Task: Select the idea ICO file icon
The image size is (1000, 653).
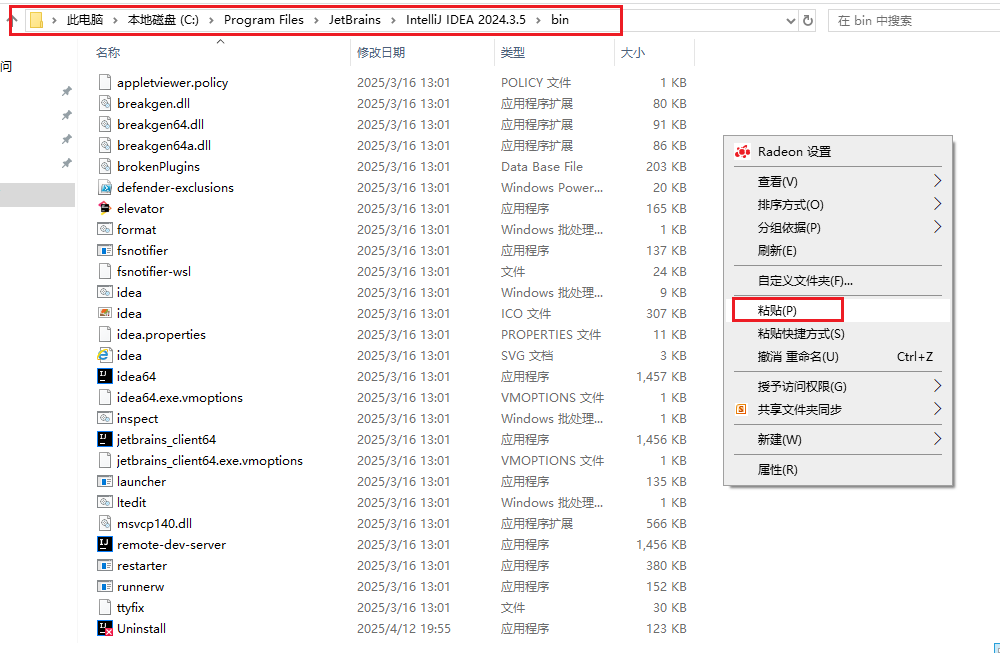Action: tap(105, 313)
